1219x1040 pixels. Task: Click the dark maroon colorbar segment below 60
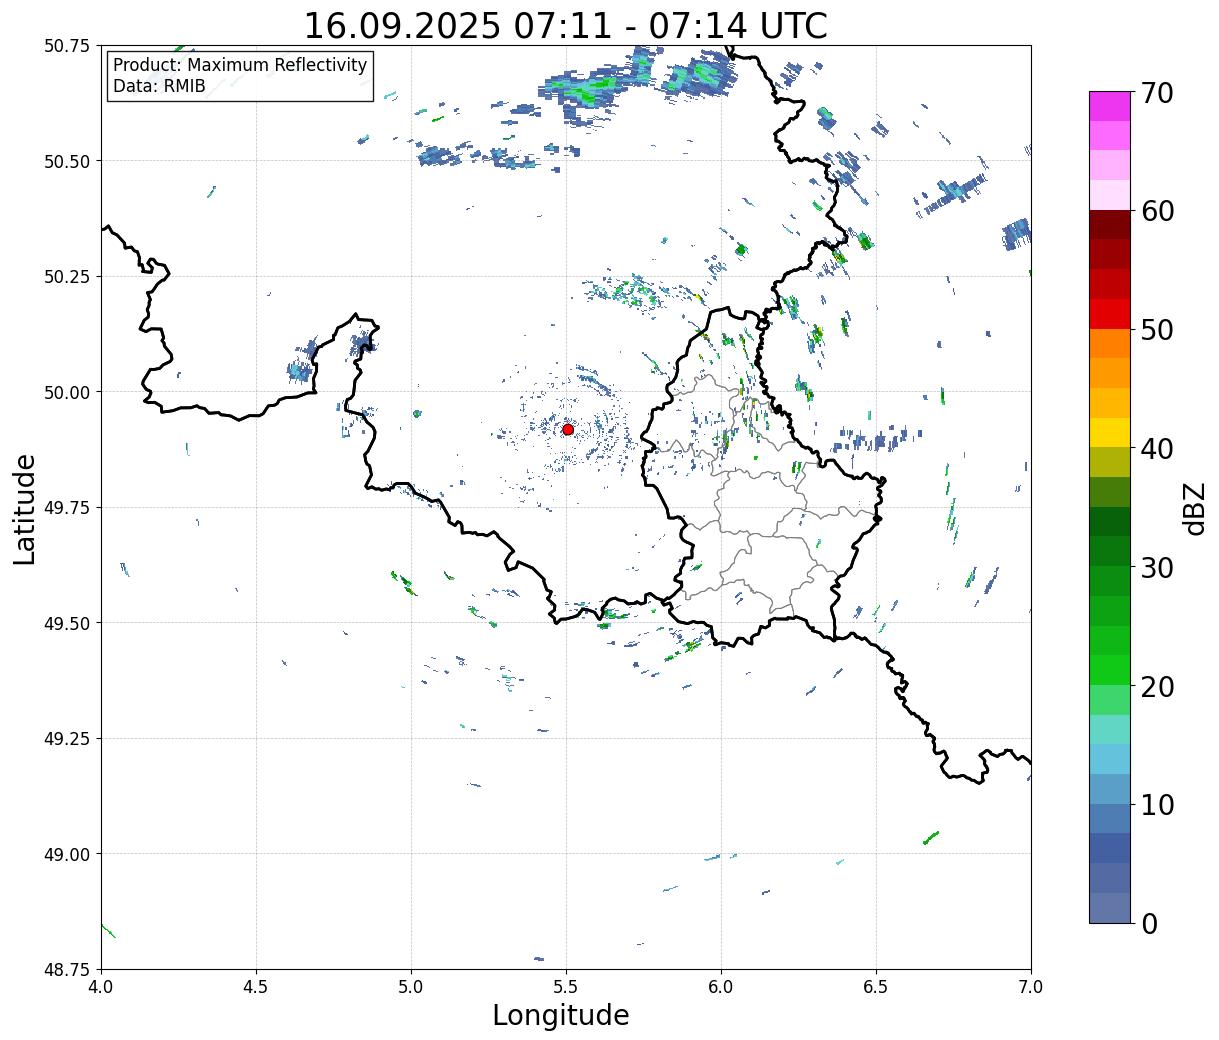(x=1110, y=225)
